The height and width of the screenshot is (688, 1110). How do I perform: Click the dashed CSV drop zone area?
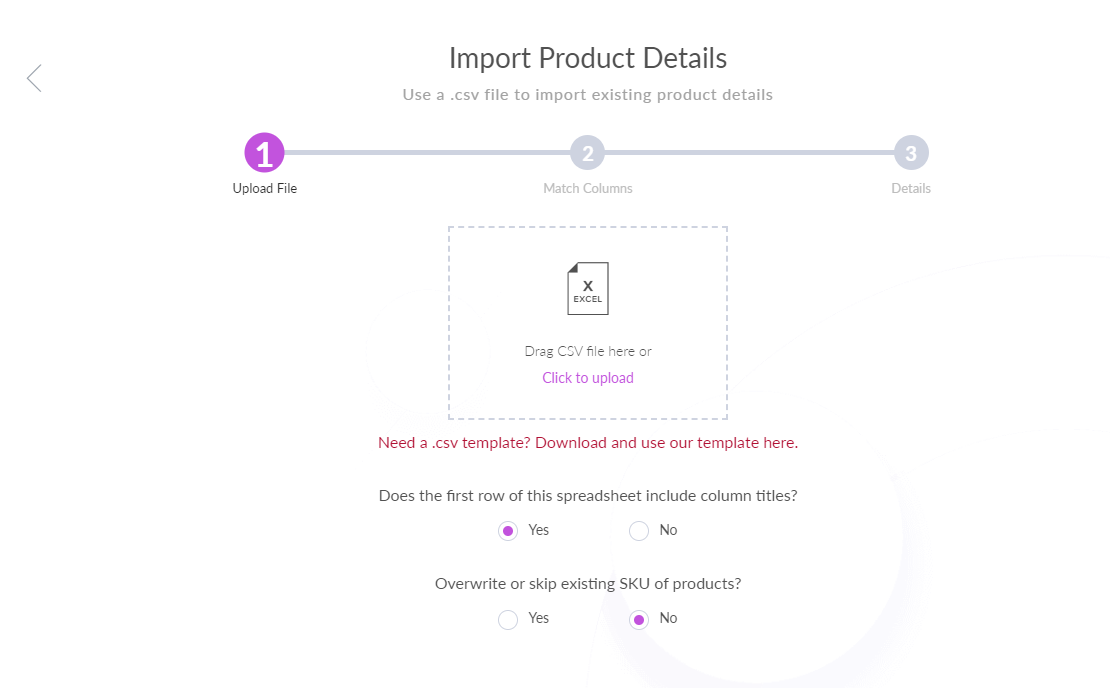[588, 323]
